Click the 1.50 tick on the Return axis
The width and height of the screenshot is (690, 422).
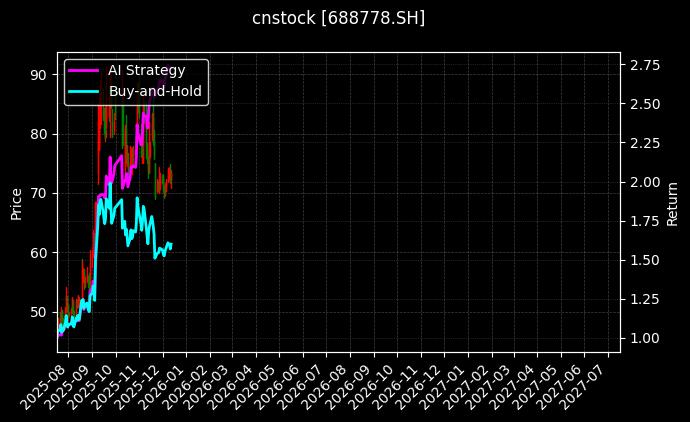646,260
